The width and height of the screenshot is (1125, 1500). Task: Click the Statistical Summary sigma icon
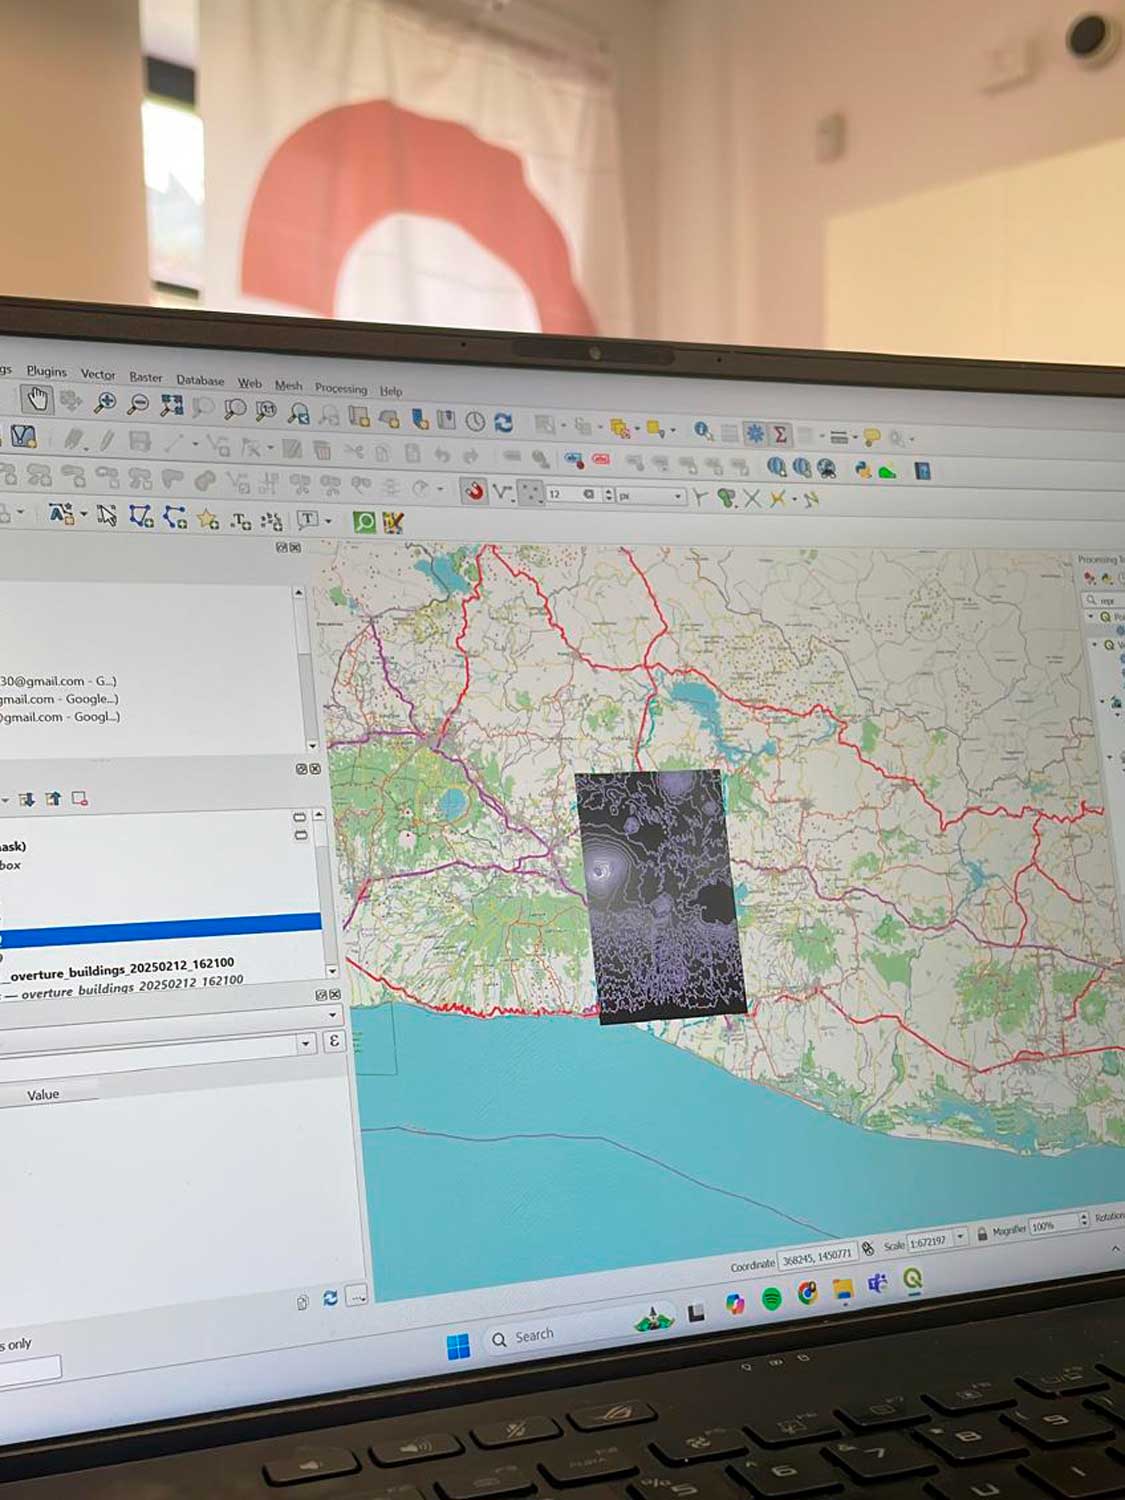tap(780, 434)
